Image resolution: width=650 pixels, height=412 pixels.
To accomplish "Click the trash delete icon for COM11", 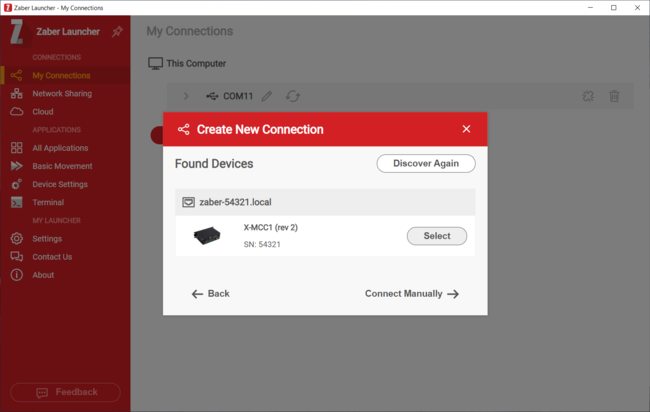I will point(614,96).
